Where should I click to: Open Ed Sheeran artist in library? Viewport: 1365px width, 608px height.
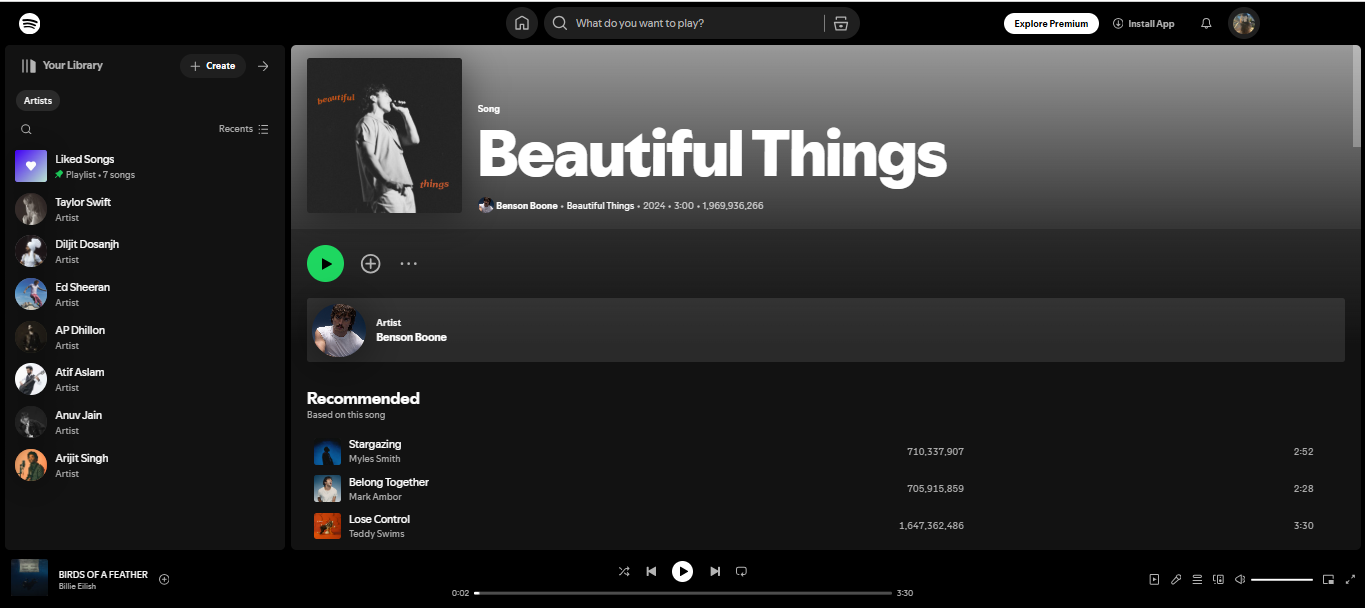pyautogui.click(x=145, y=294)
